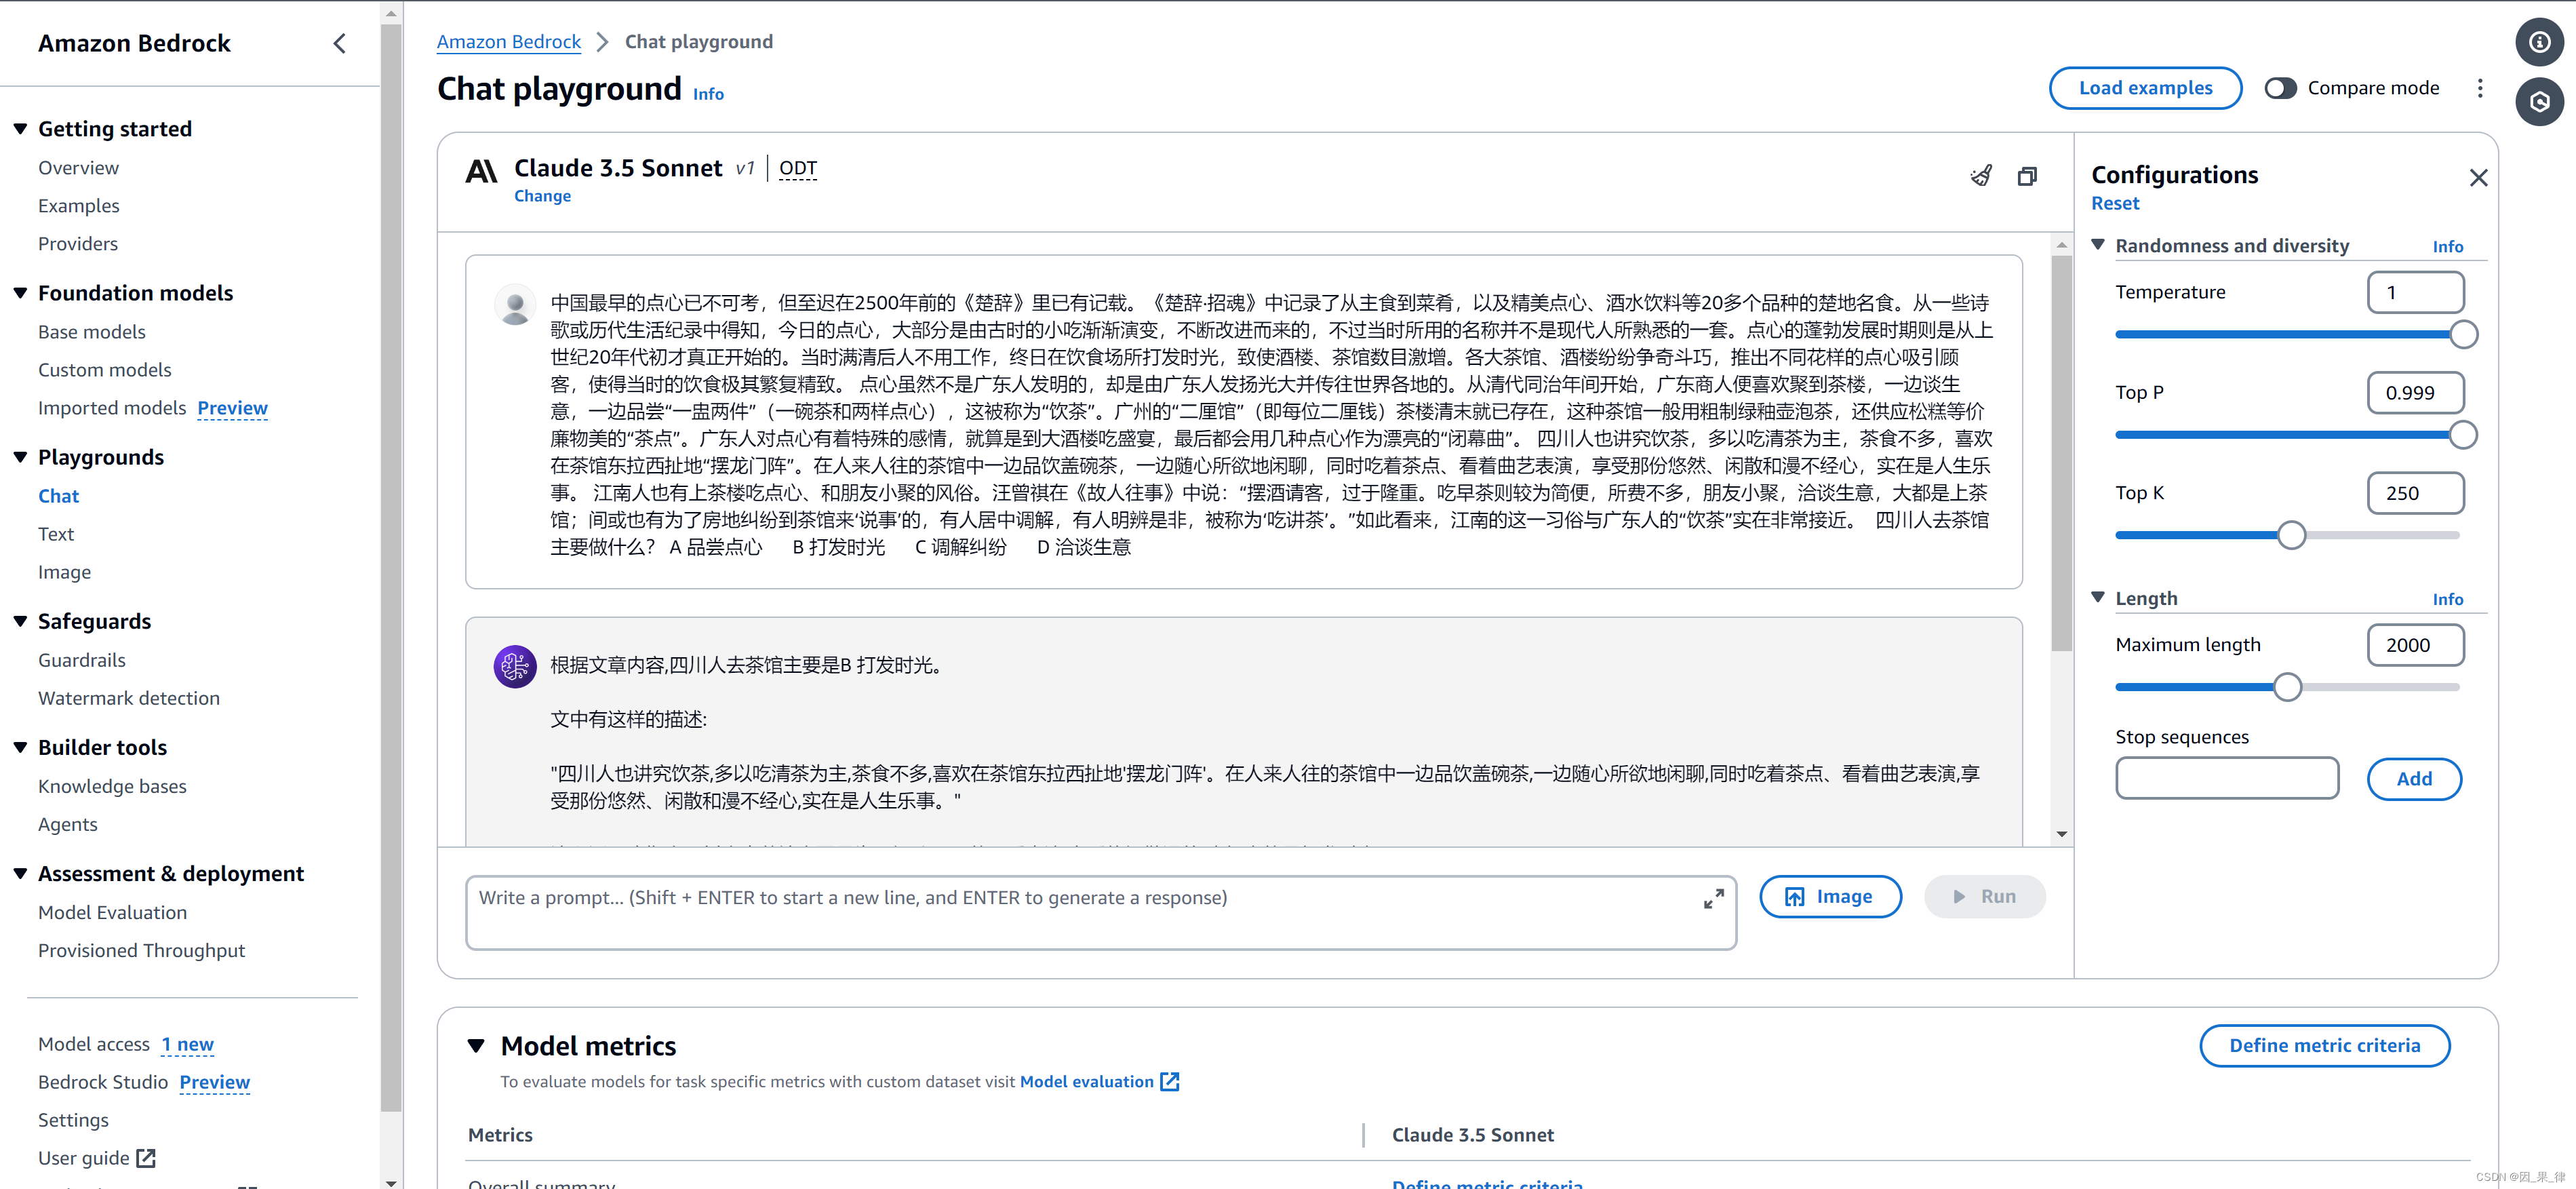The image size is (2576, 1189).
Task: Copy the conversation using copy icon
Action: [2028, 175]
